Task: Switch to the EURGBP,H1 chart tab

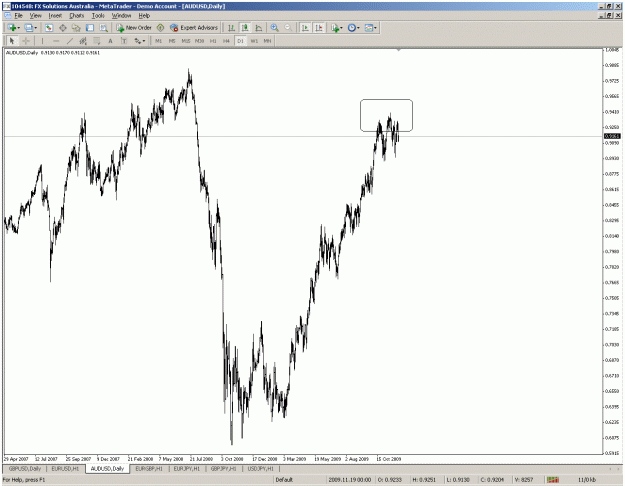Action: (x=149, y=468)
